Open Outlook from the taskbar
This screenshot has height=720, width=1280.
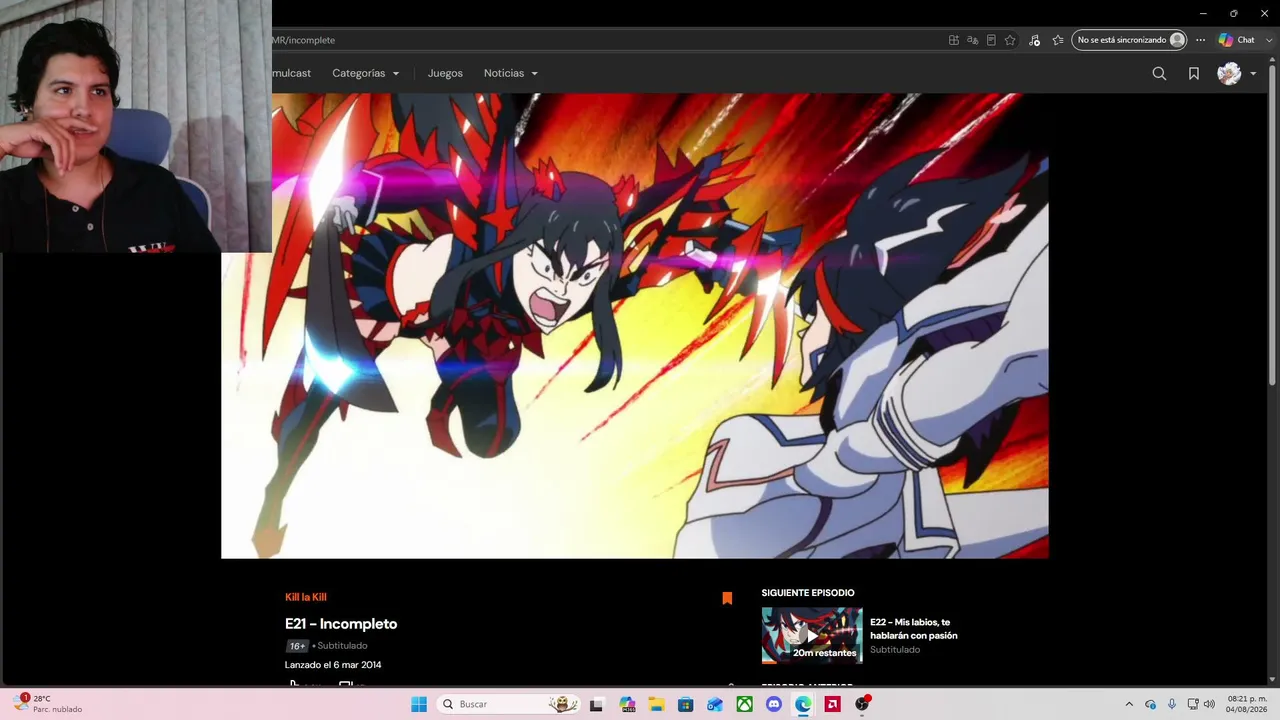click(x=715, y=704)
